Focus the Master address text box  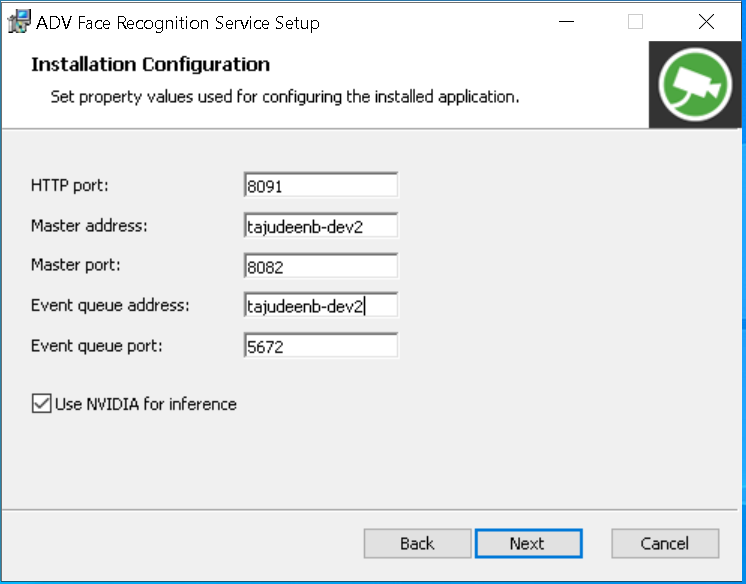pos(320,226)
